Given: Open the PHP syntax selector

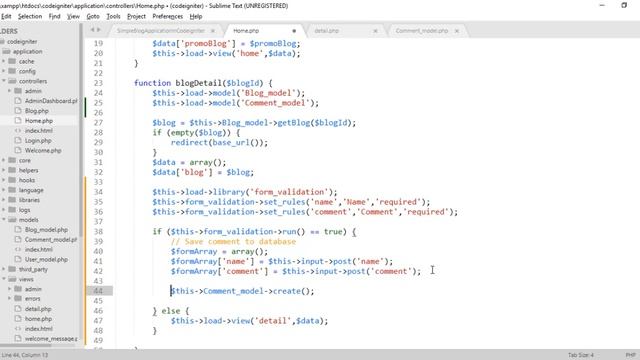Looking at the screenshot, I should pos(631,355).
